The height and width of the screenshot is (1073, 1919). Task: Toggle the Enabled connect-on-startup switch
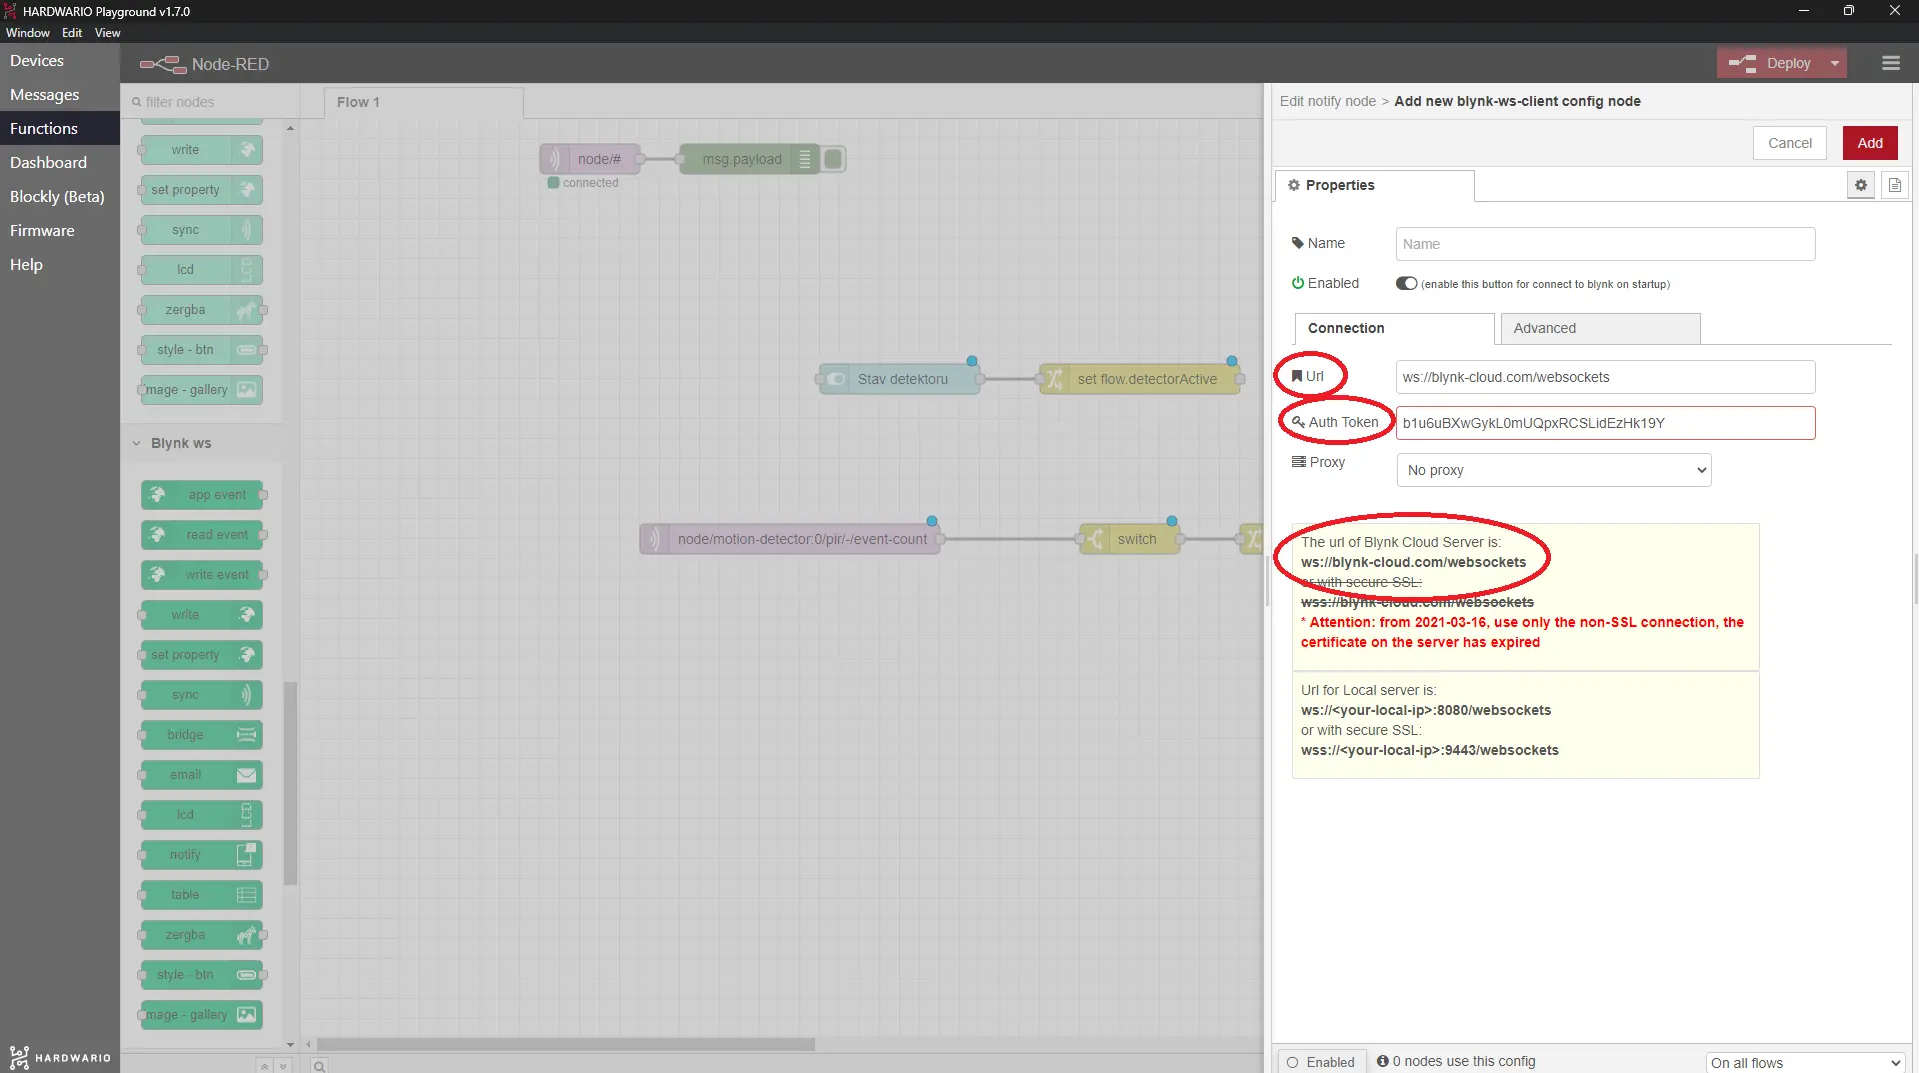point(1406,283)
